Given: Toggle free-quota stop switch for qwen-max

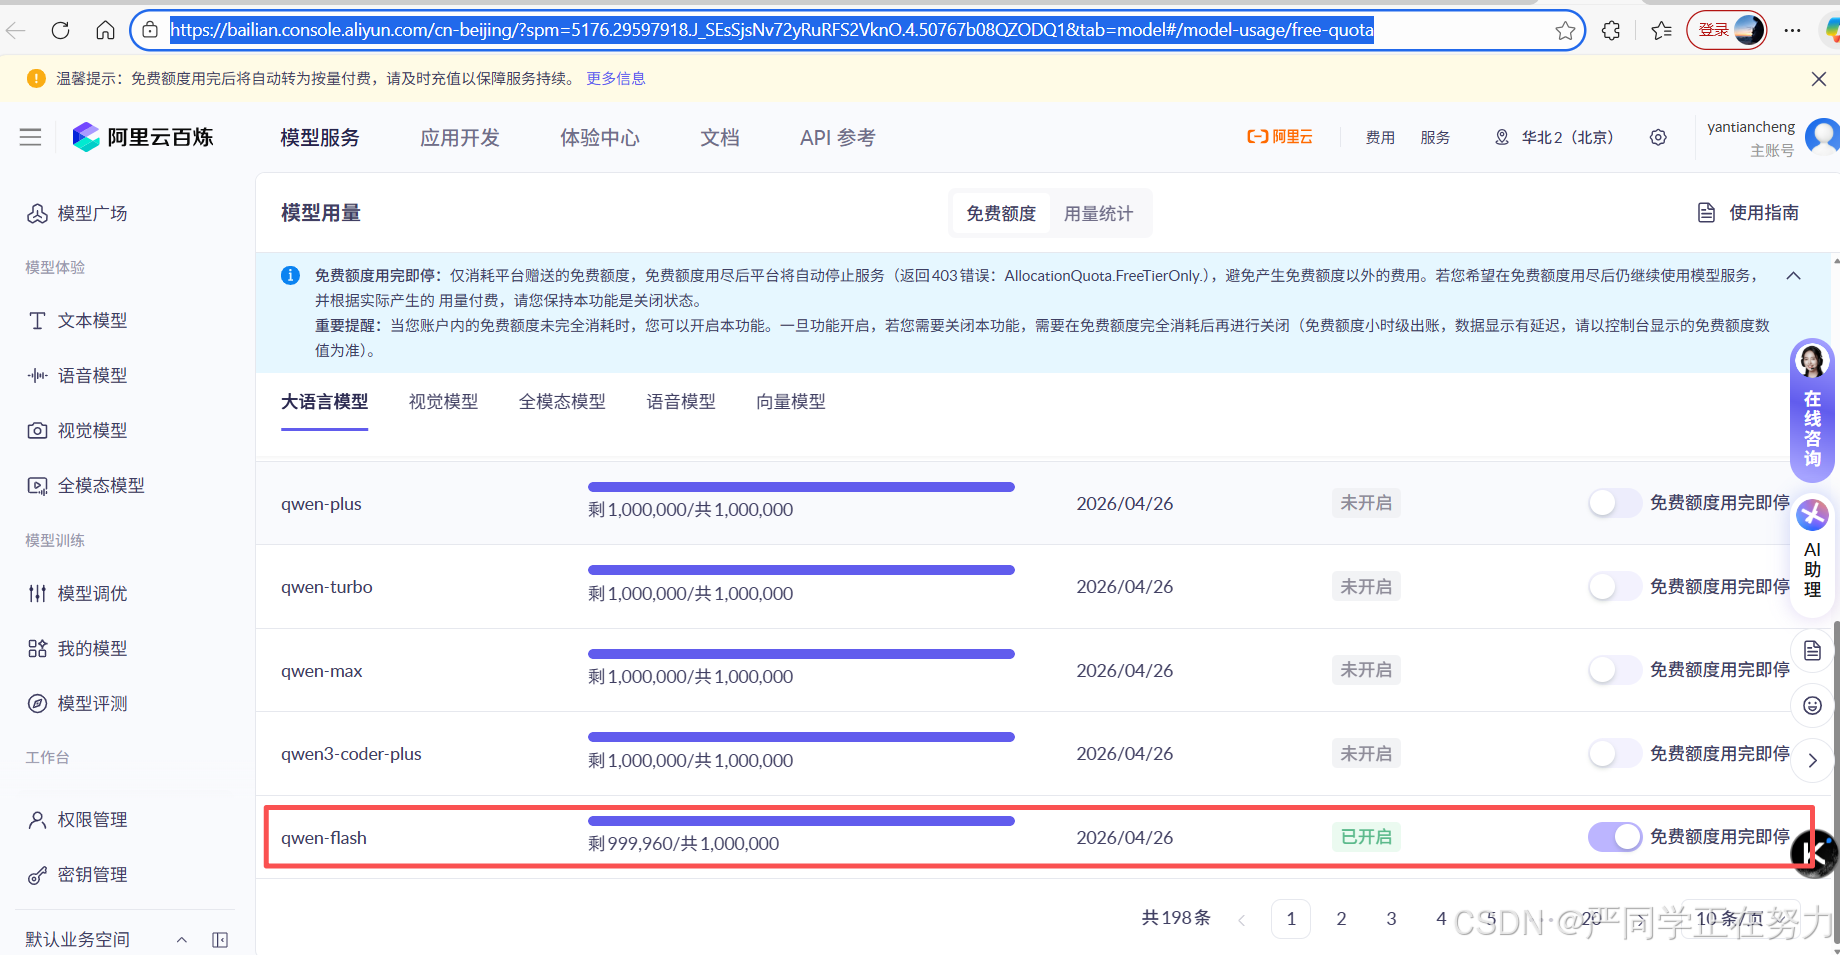Looking at the screenshot, I should [x=1615, y=670].
